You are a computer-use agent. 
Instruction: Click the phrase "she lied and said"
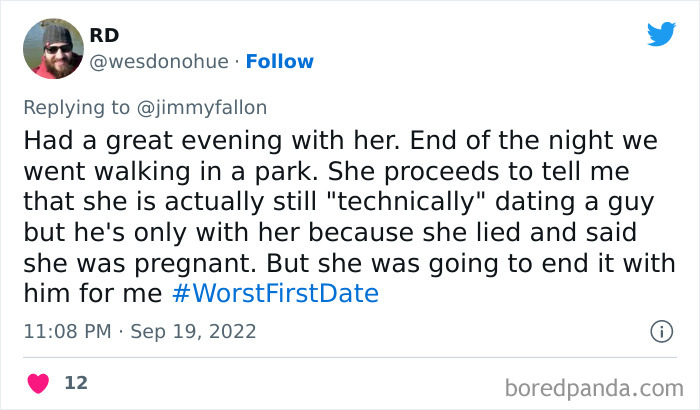pos(568,233)
